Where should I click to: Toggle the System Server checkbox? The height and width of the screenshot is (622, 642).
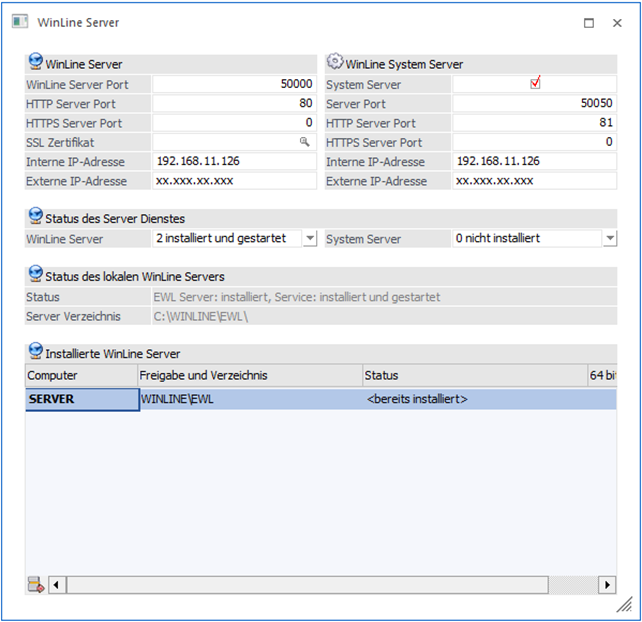coord(535,84)
